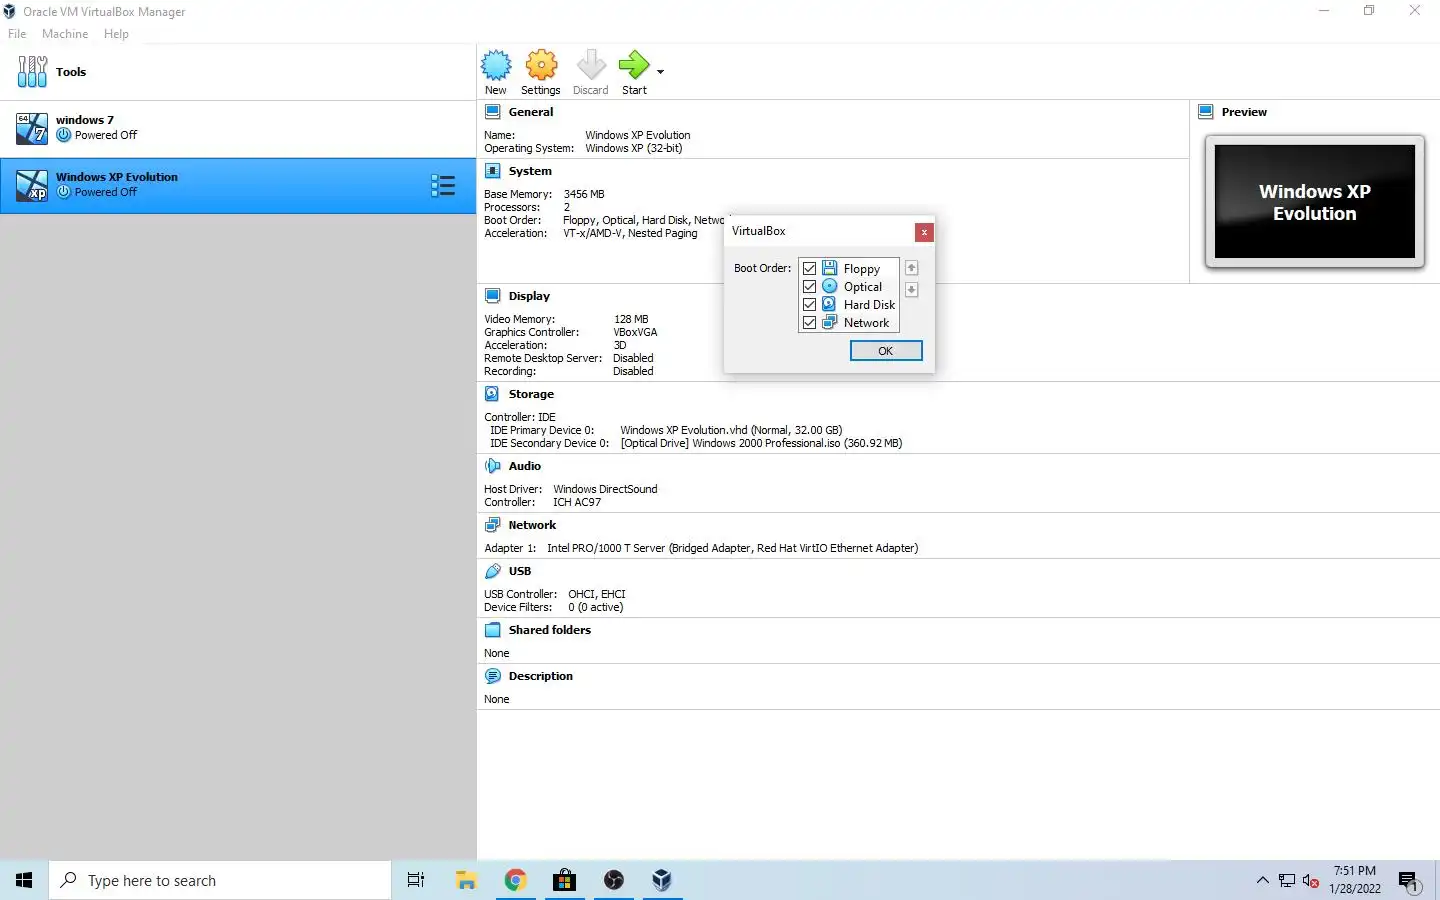The image size is (1440, 900).
Task: Click the General section heading
Action: (531, 112)
